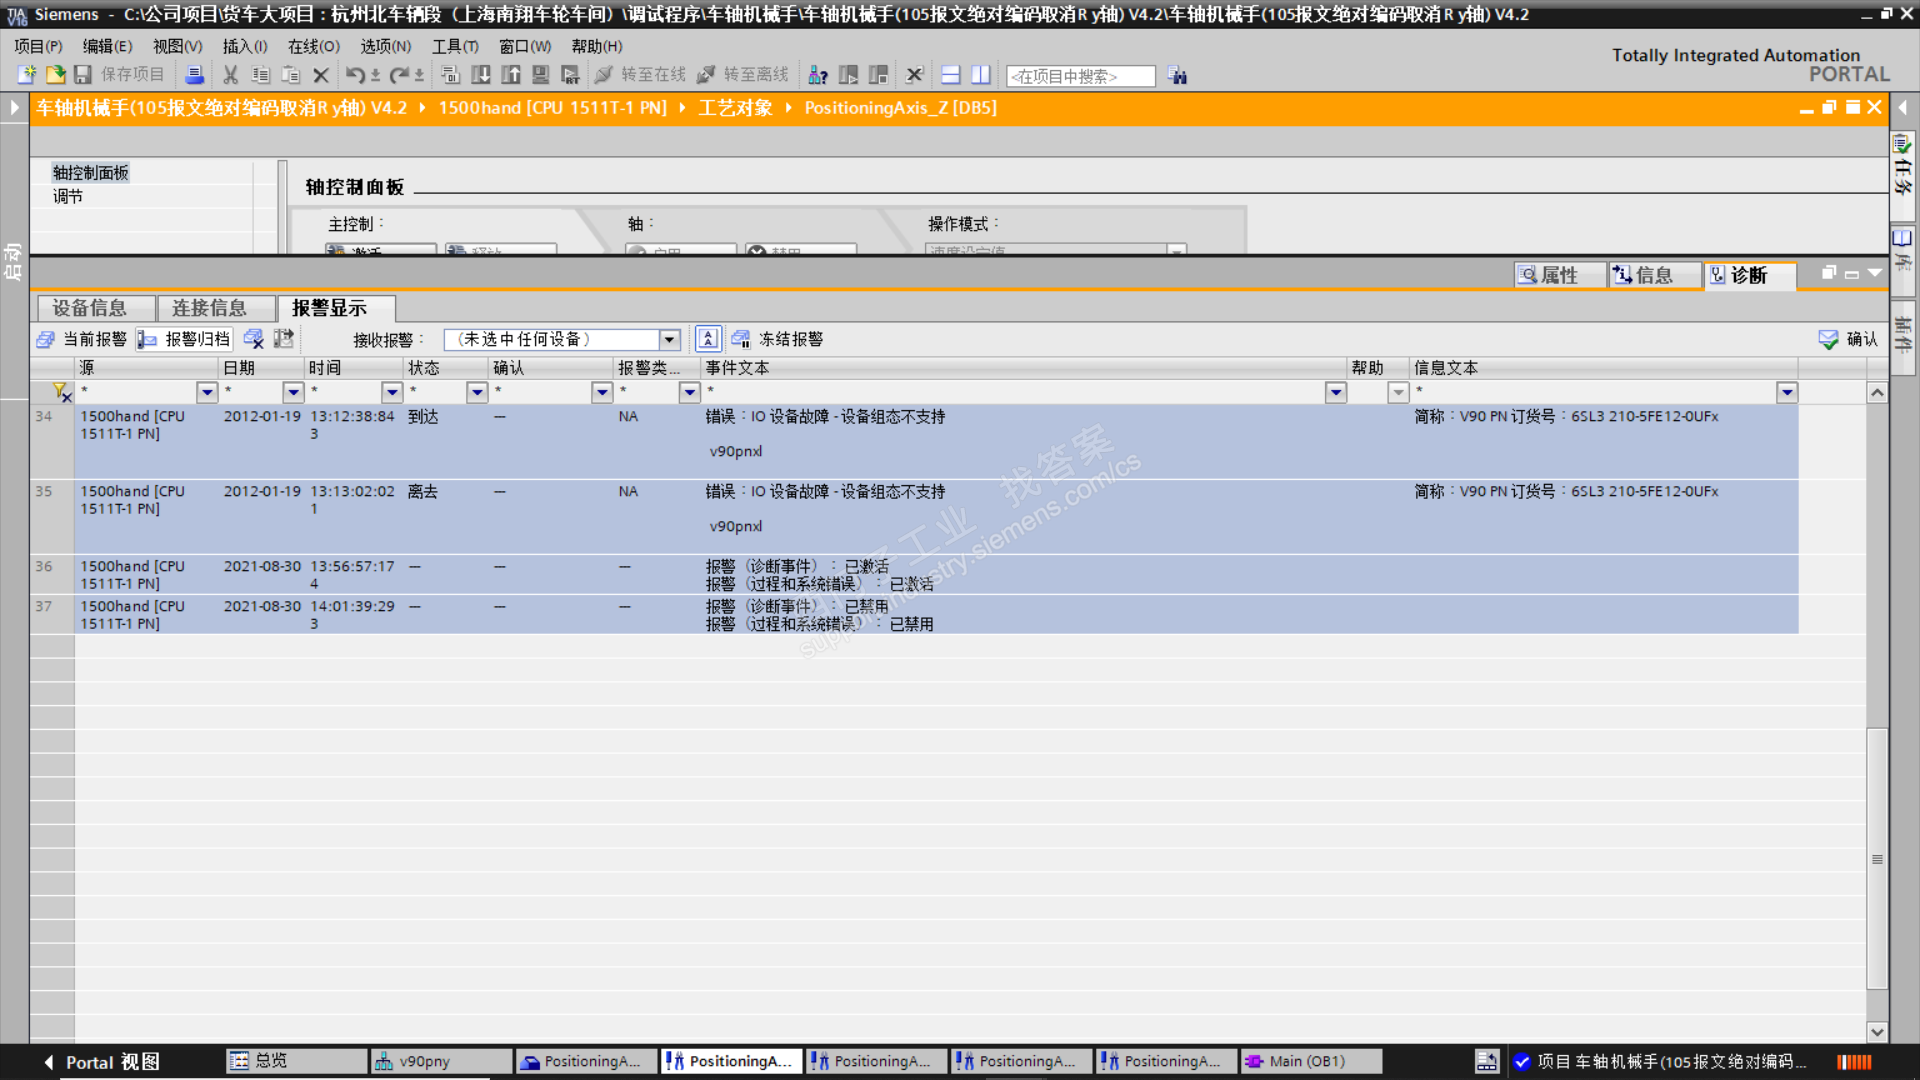Image resolution: width=1920 pixels, height=1080 pixels.
Task: Click the print icon in toolbar
Action: 195,75
